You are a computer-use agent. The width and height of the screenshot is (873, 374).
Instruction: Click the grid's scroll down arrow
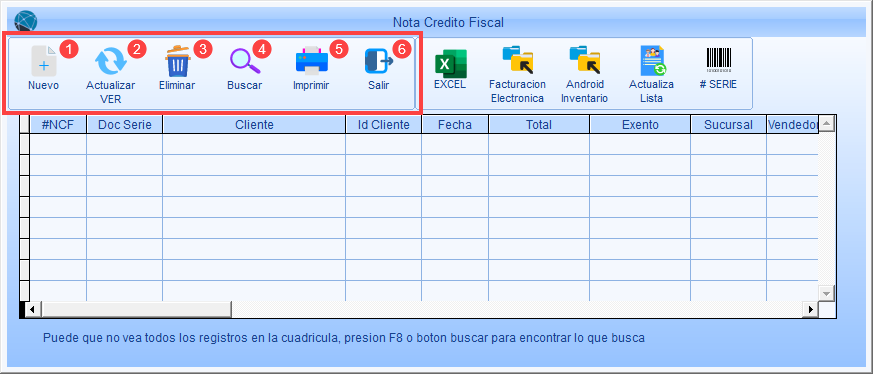[x=826, y=293]
